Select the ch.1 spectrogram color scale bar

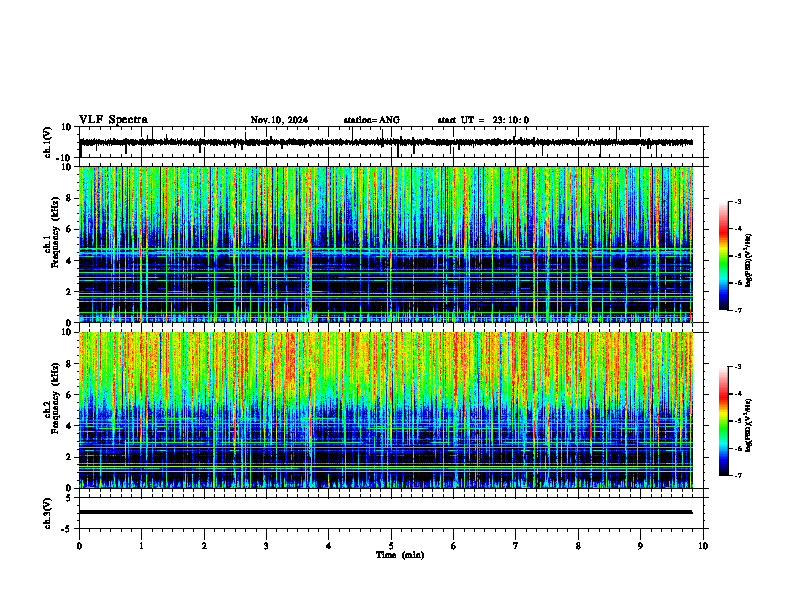(x=724, y=256)
